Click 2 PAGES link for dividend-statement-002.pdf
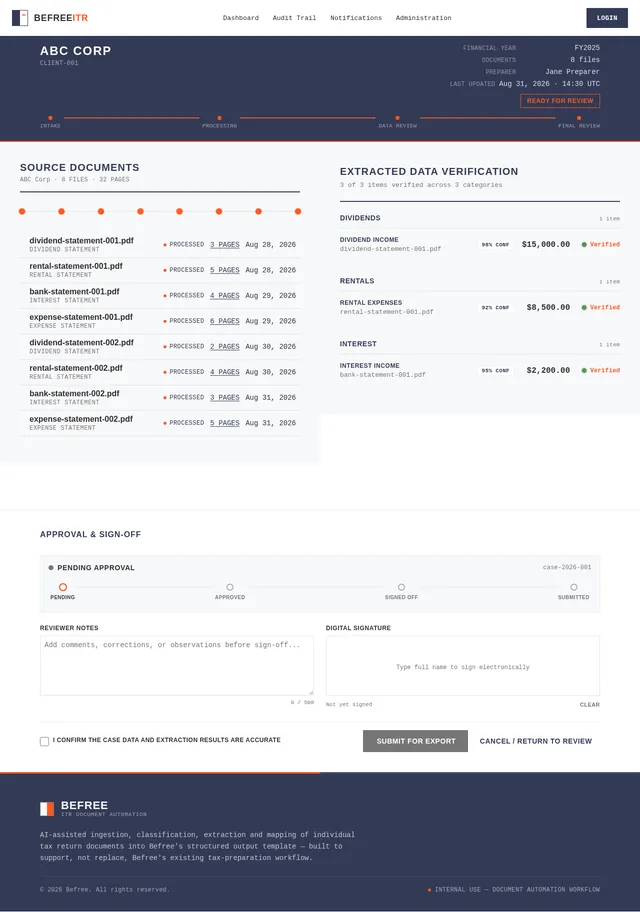The width and height of the screenshot is (640, 912). click(x=225, y=347)
